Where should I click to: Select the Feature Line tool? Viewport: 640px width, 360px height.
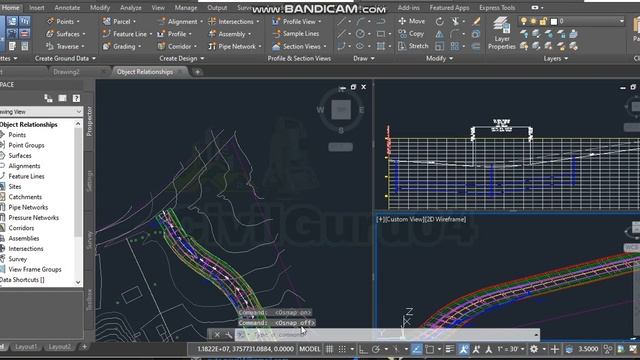click(x=127, y=34)
